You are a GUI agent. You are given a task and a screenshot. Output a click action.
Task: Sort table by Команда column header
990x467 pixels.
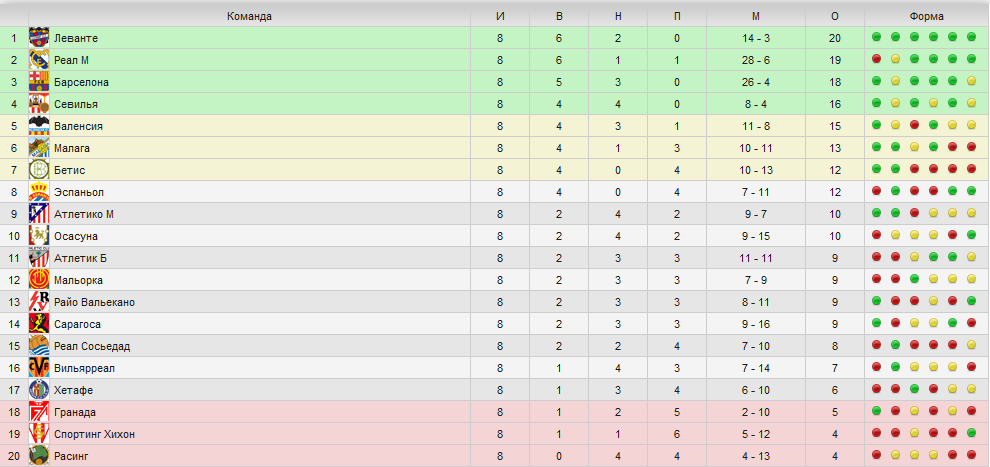coord(249,16)
